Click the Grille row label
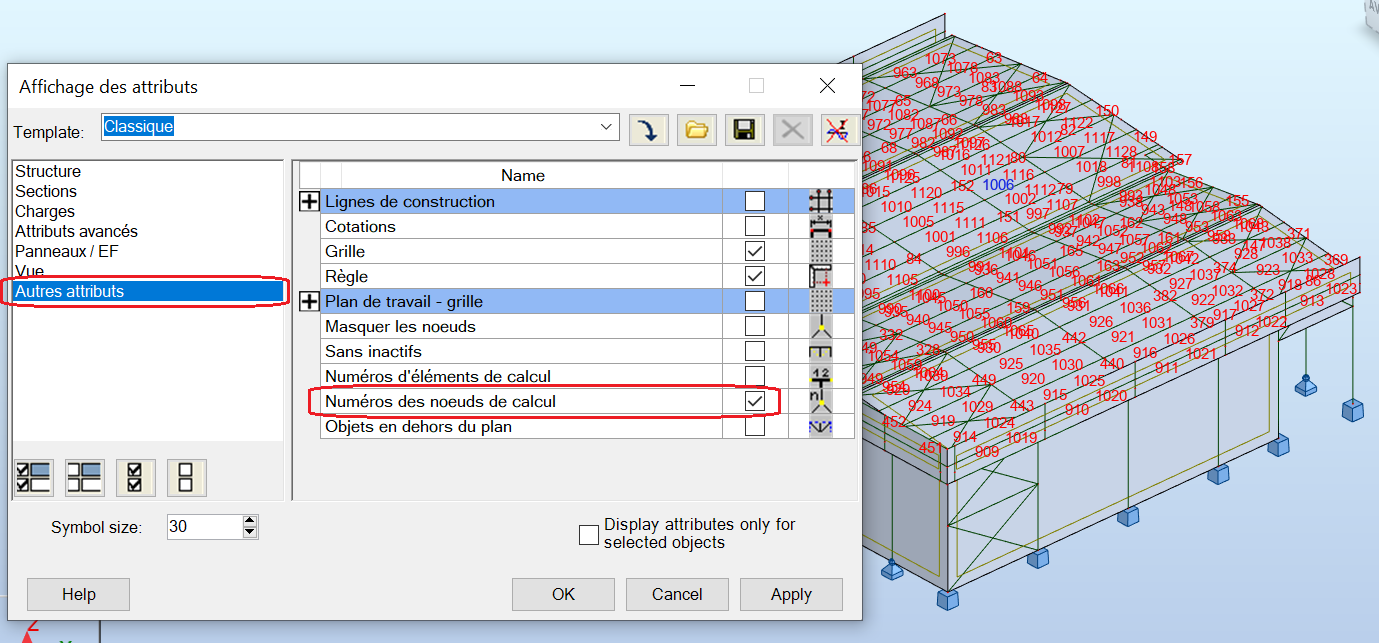The height and width of the screenshot is (643, 1379). point(345,251)
